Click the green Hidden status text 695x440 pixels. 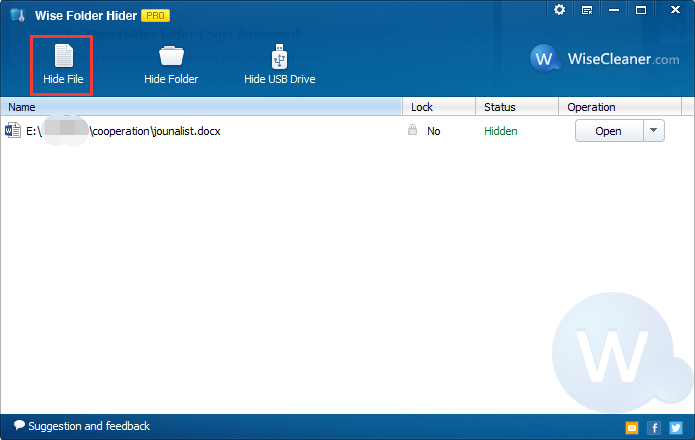click(x=500, y=131)
